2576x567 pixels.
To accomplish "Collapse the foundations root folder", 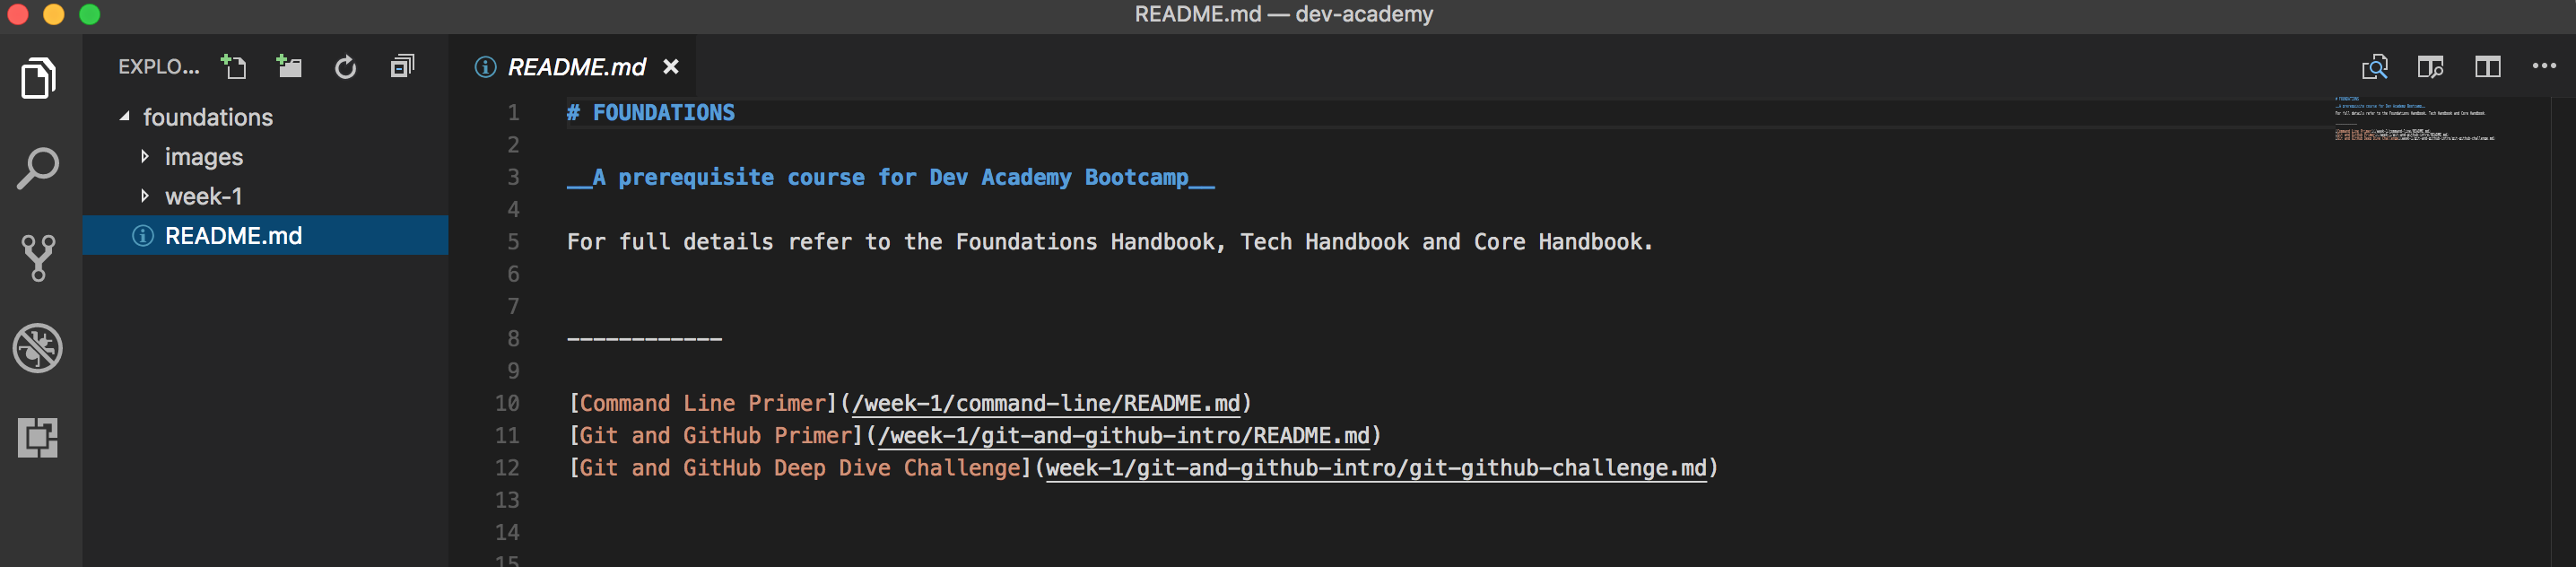I will tap(125, 117).
